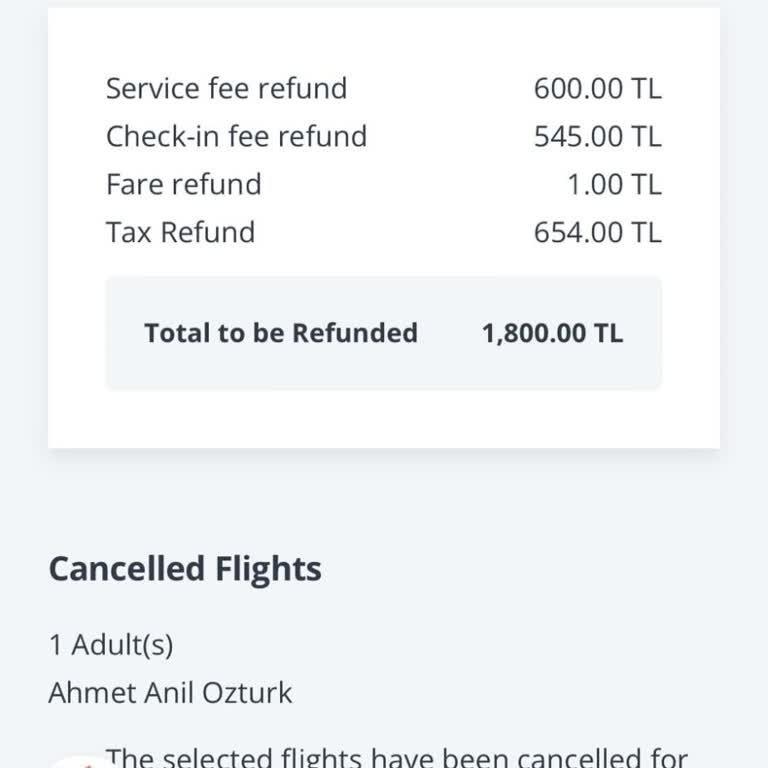Click the 1 Adult(s) passenger count
The image size is (768, 768).
point(111,645)
